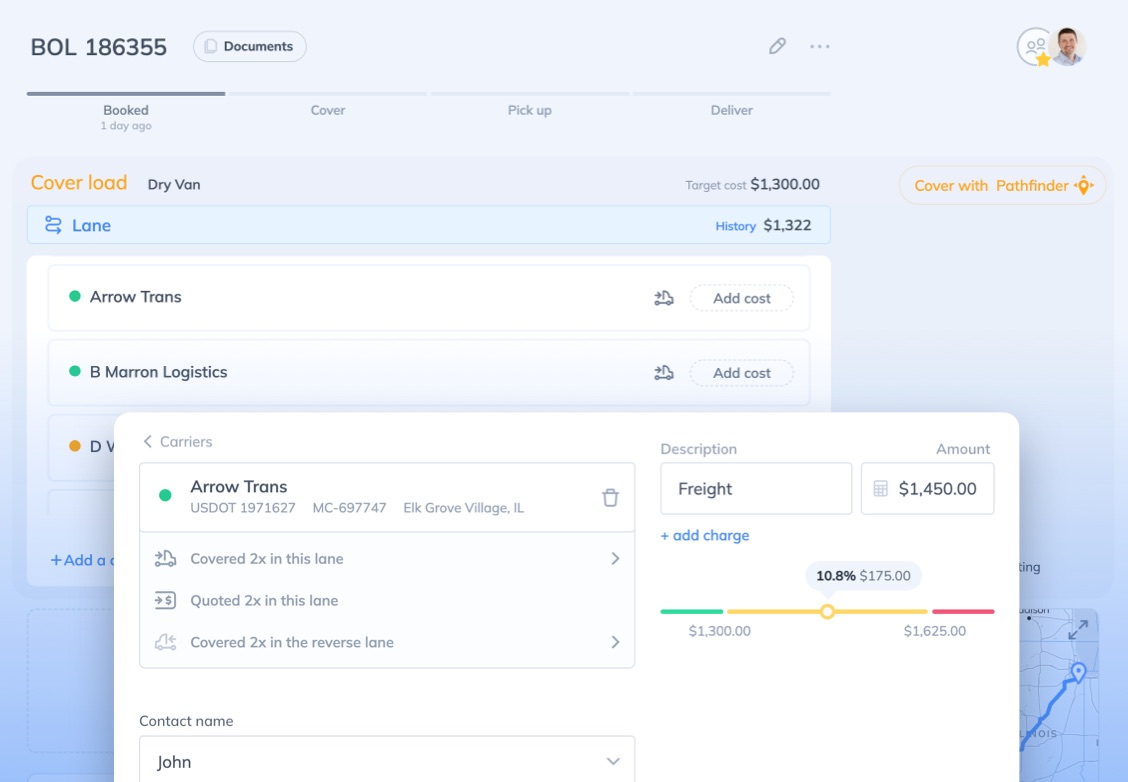Expand 'Covered 2x in this lane'
The image size is (1128, 782).
pyautogui.click(x=615, y=559)
